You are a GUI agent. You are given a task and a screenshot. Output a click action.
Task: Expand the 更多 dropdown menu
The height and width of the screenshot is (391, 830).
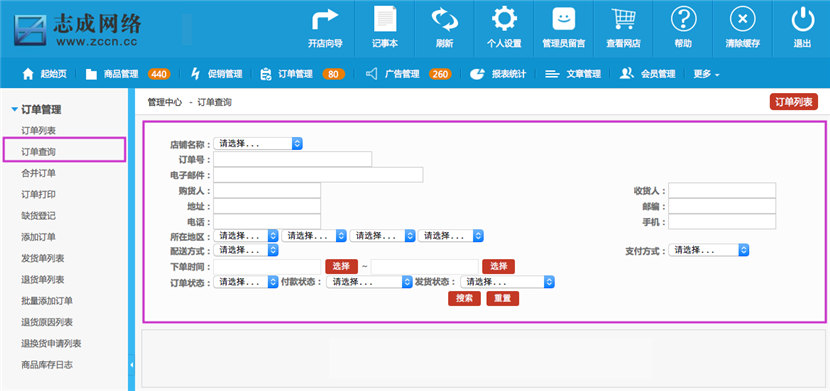coord(707,74)
